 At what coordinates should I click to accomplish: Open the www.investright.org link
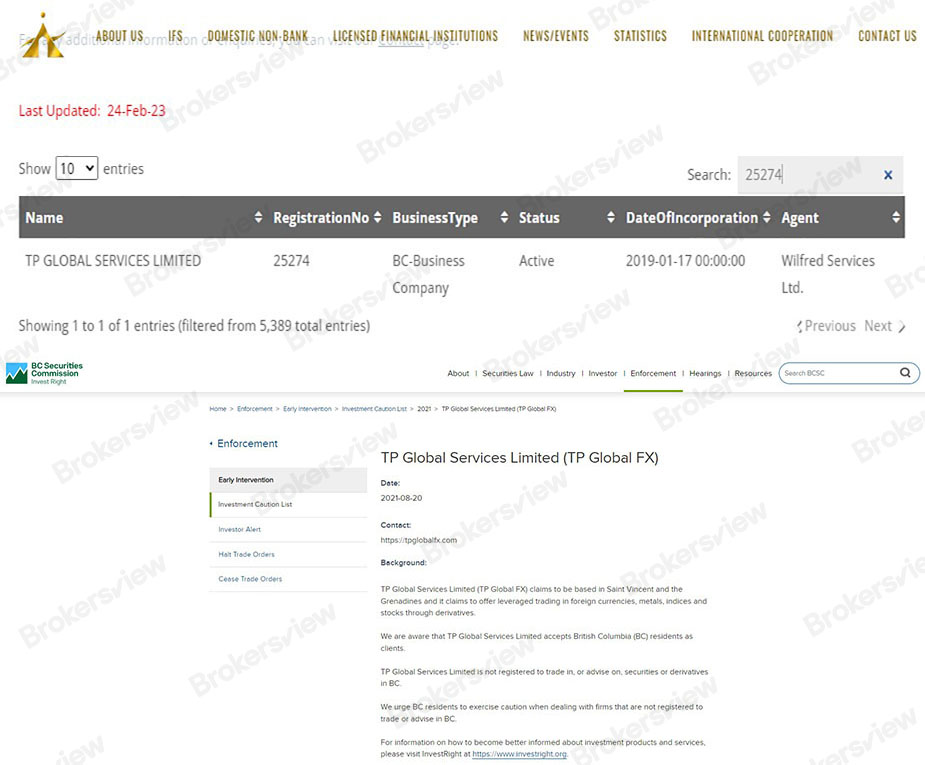click(519, 754)
